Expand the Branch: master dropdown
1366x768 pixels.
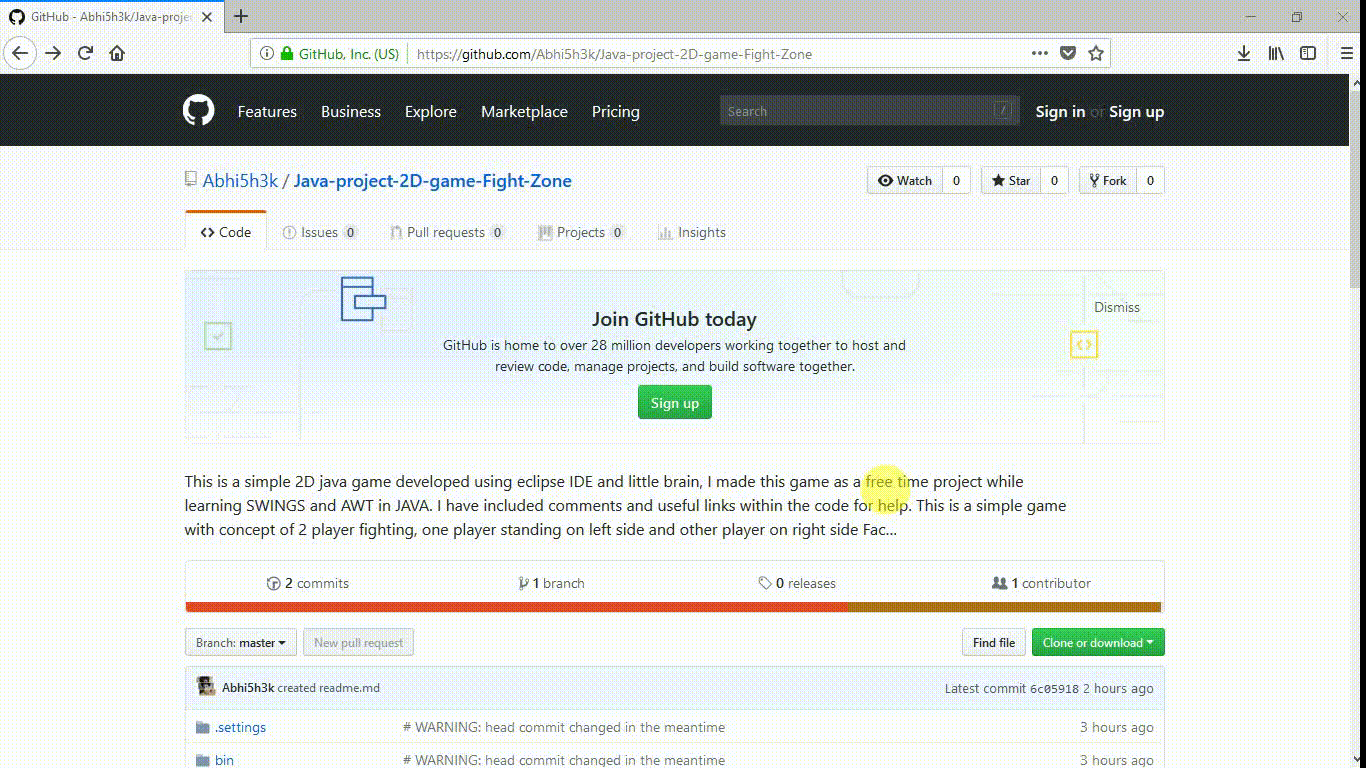click(x=241, y=643)
